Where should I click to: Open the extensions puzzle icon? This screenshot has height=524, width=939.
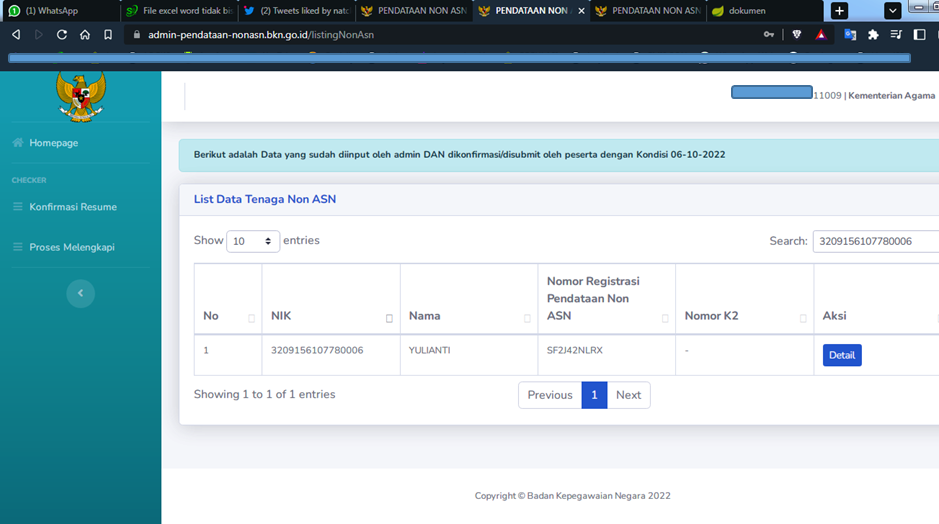tap(873, 35)
